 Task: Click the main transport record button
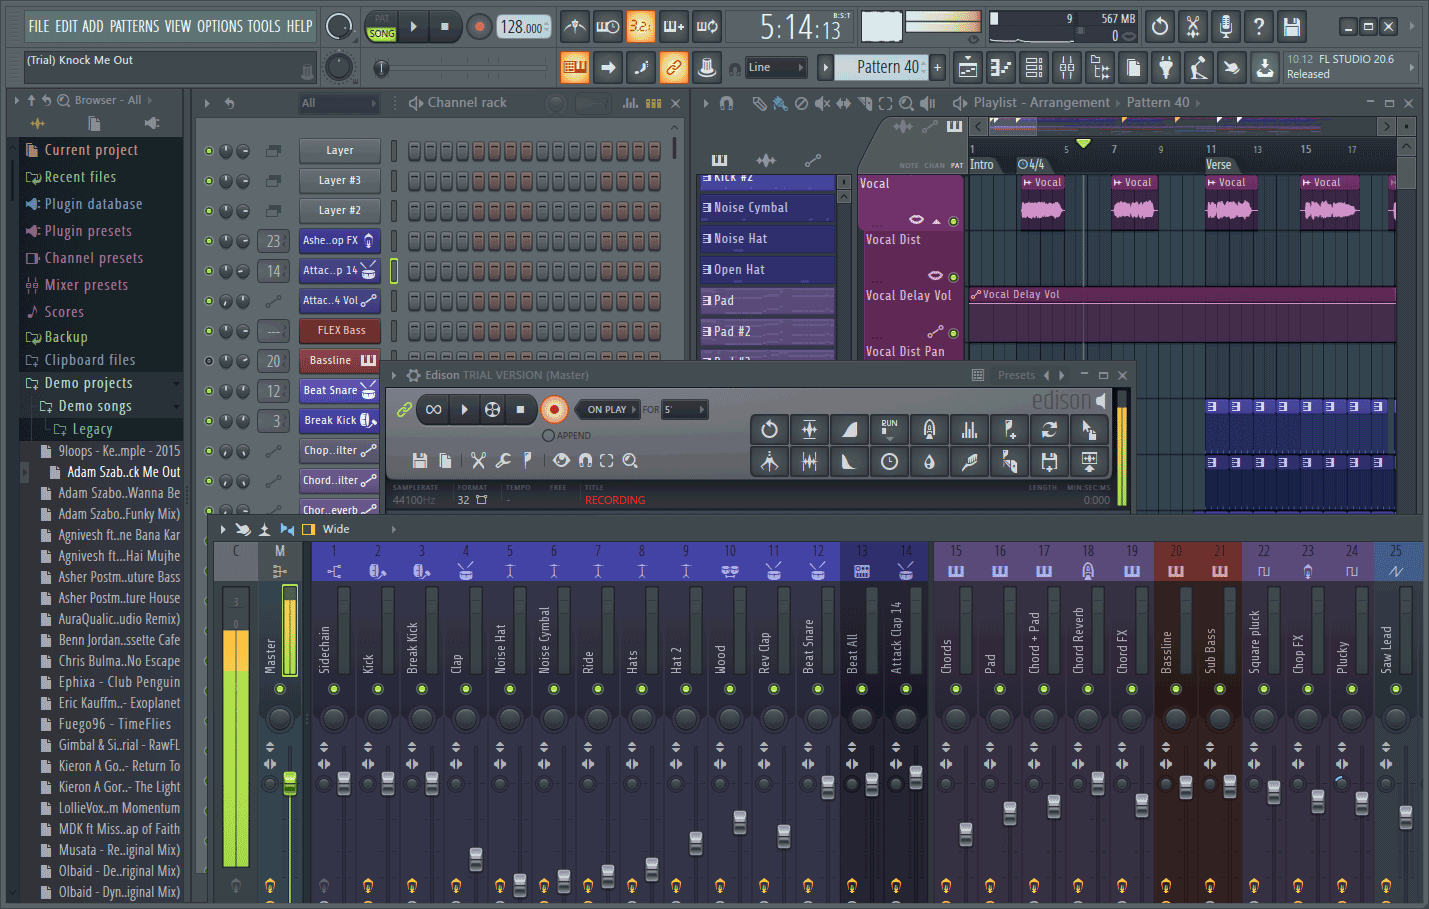[479, 27]
